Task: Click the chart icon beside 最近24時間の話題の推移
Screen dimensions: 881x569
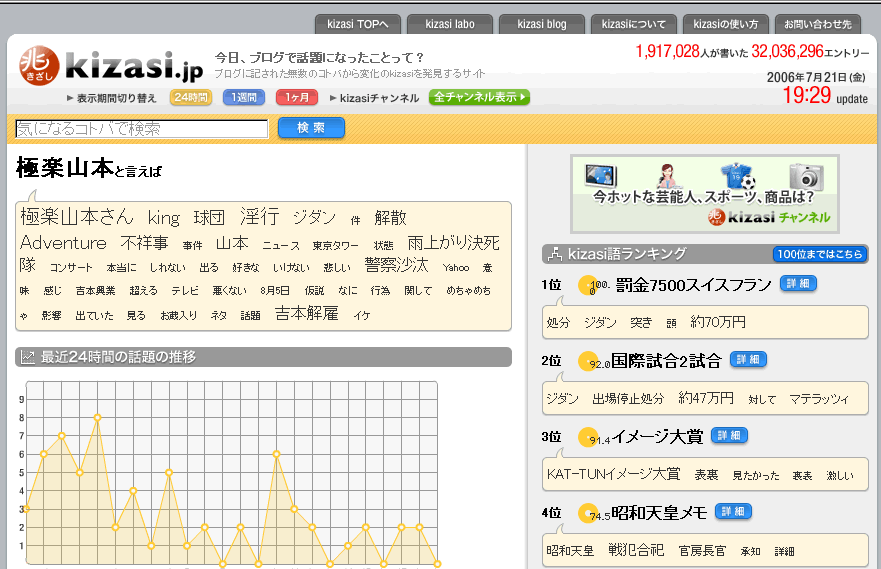Action: click(x=28, y=357)
